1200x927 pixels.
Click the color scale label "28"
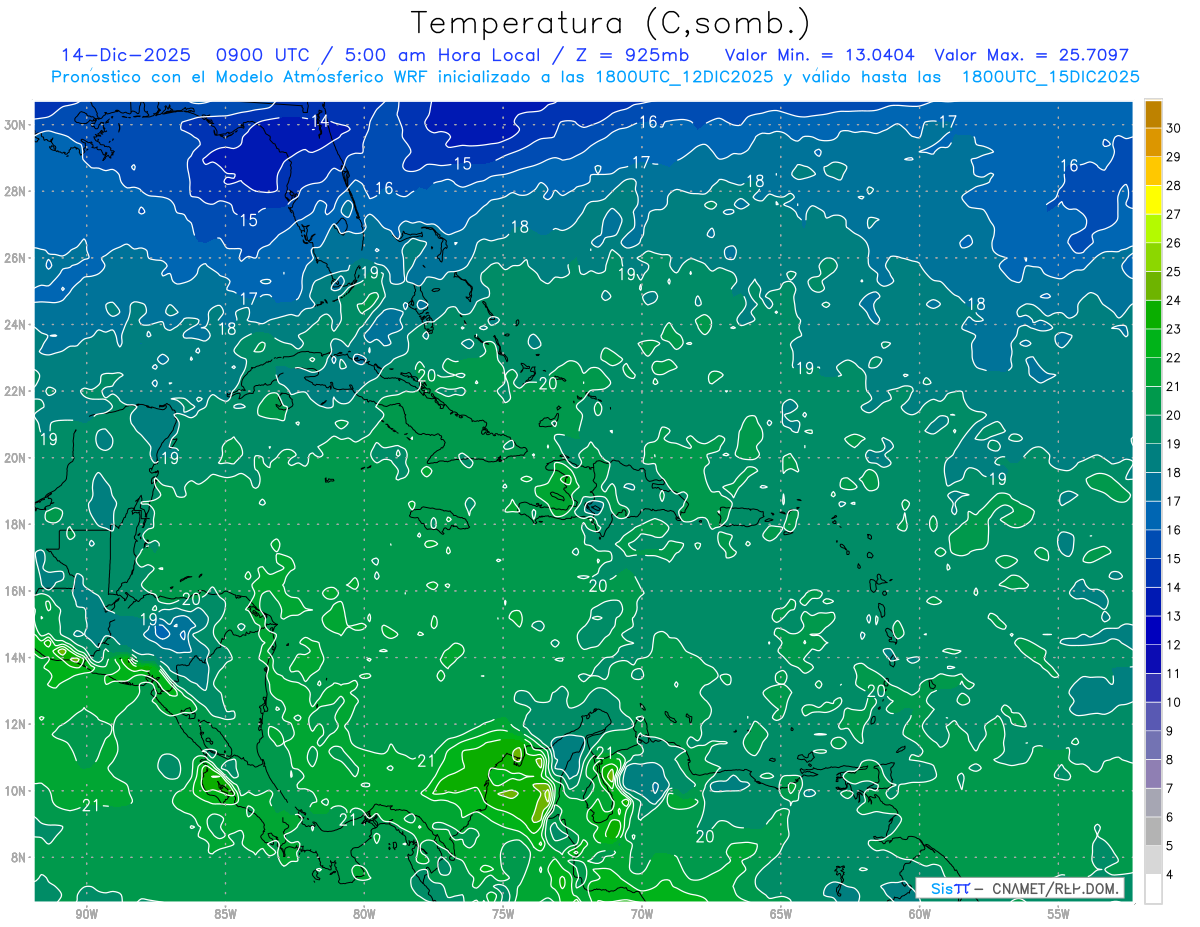1173,185
